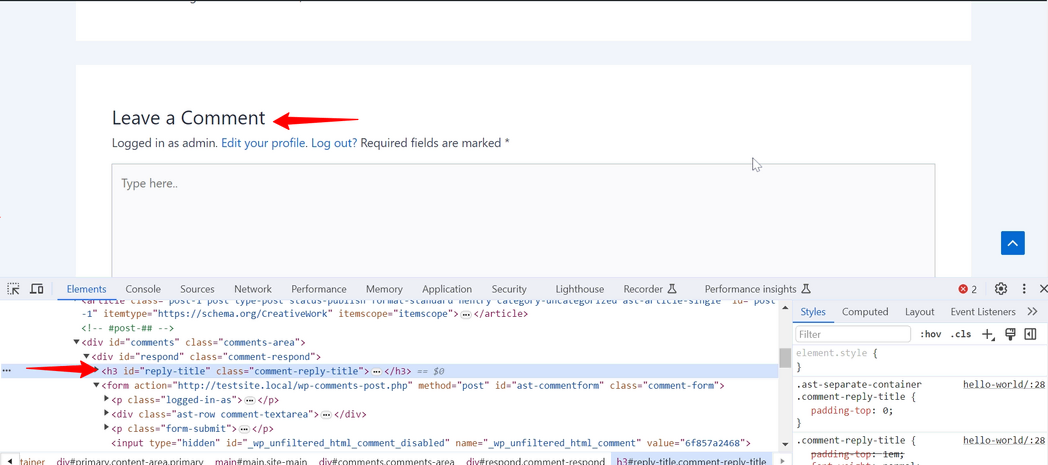1048x465 pixels.
Task: Open DevTools settings gear
Action: (1001, 289)
